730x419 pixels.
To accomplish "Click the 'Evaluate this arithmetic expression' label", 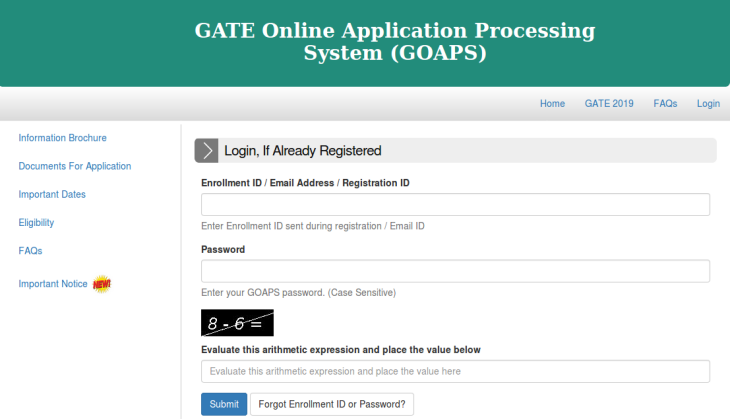I will (x=341, y=350).
